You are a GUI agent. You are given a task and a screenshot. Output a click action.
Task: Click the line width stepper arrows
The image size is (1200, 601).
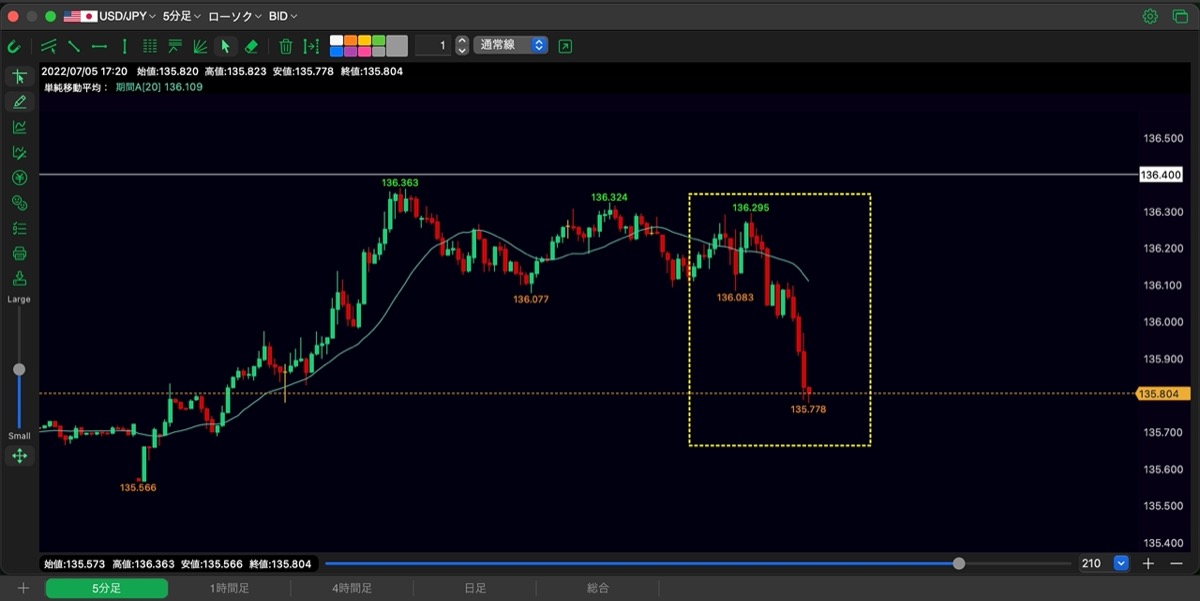pyautogui.click(x=461, y=45)
